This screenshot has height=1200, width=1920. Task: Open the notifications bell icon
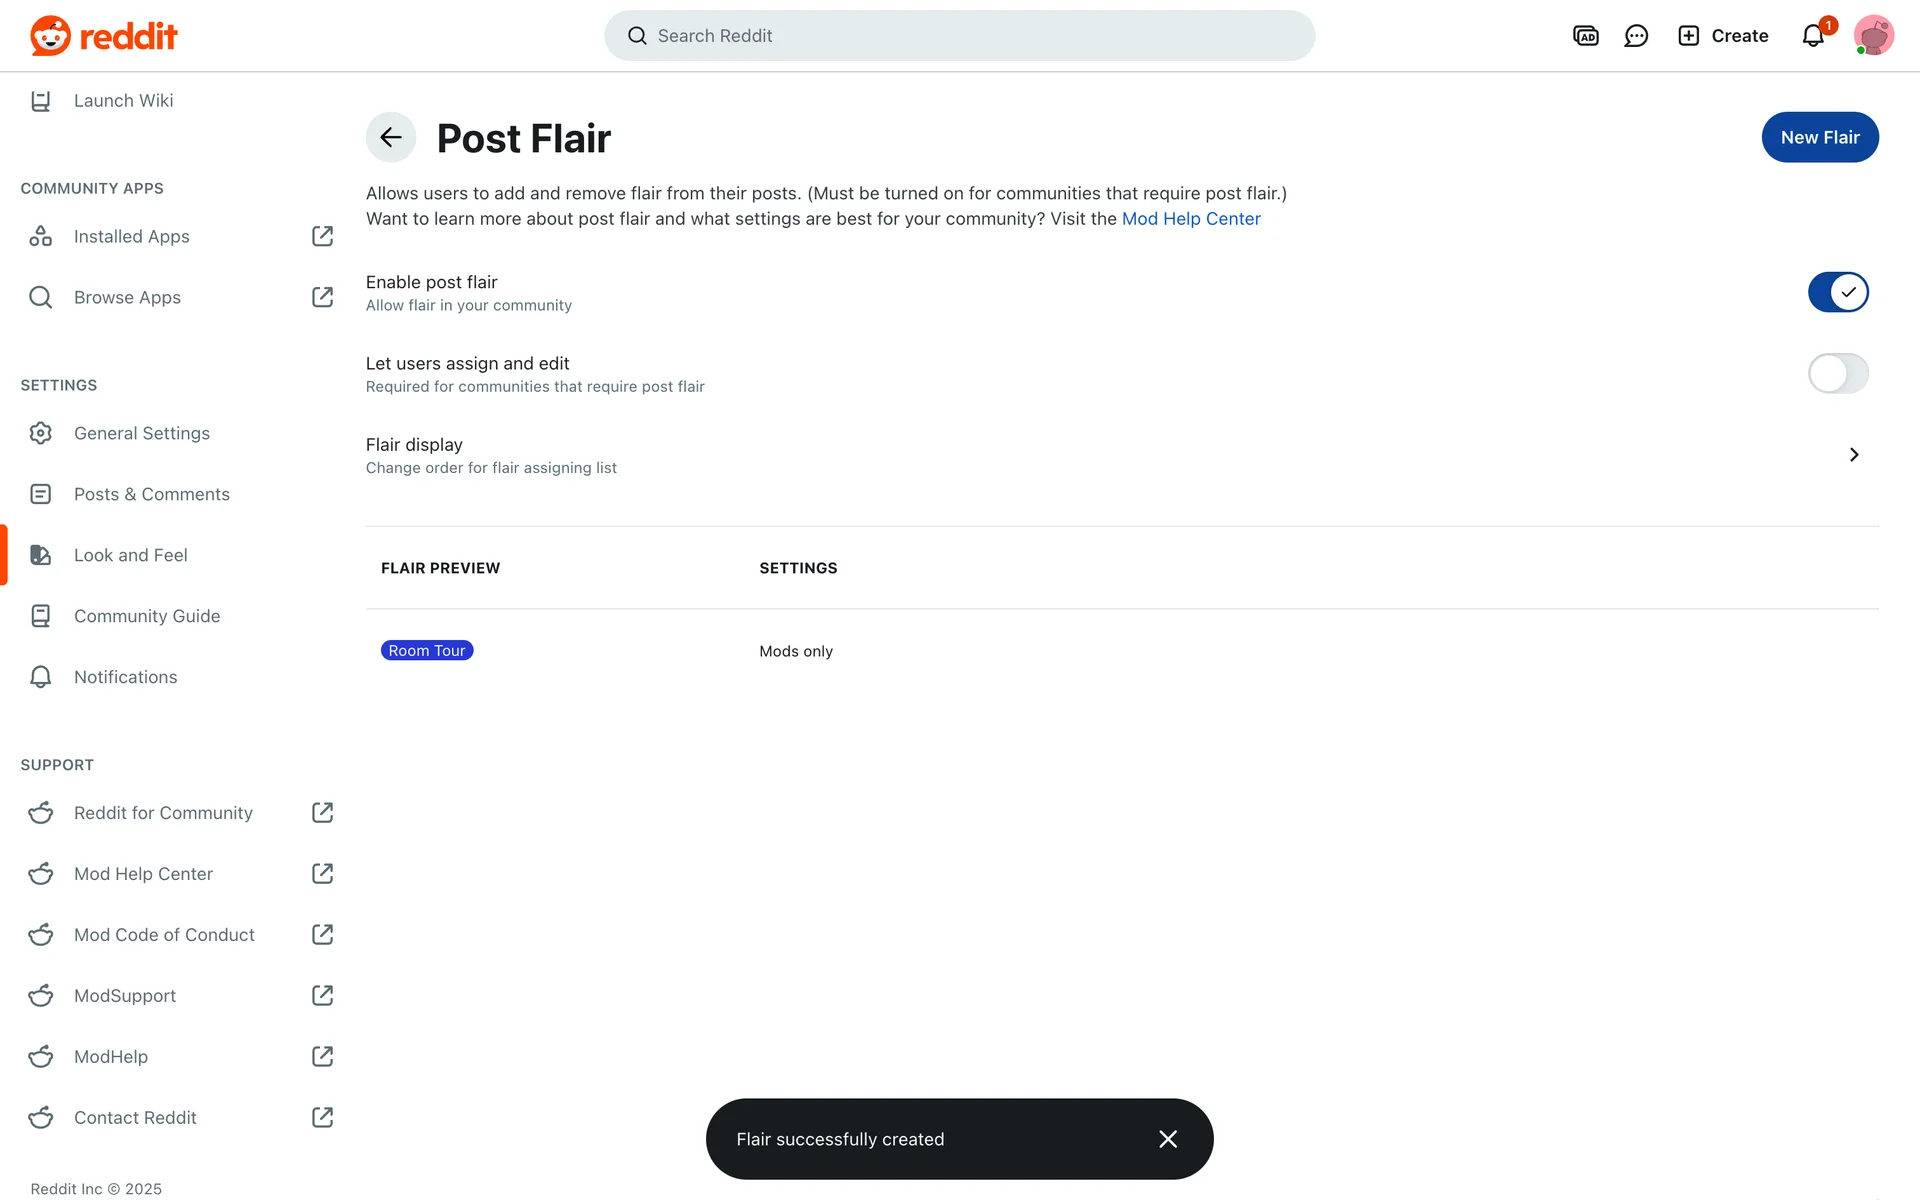point(1813,36)
